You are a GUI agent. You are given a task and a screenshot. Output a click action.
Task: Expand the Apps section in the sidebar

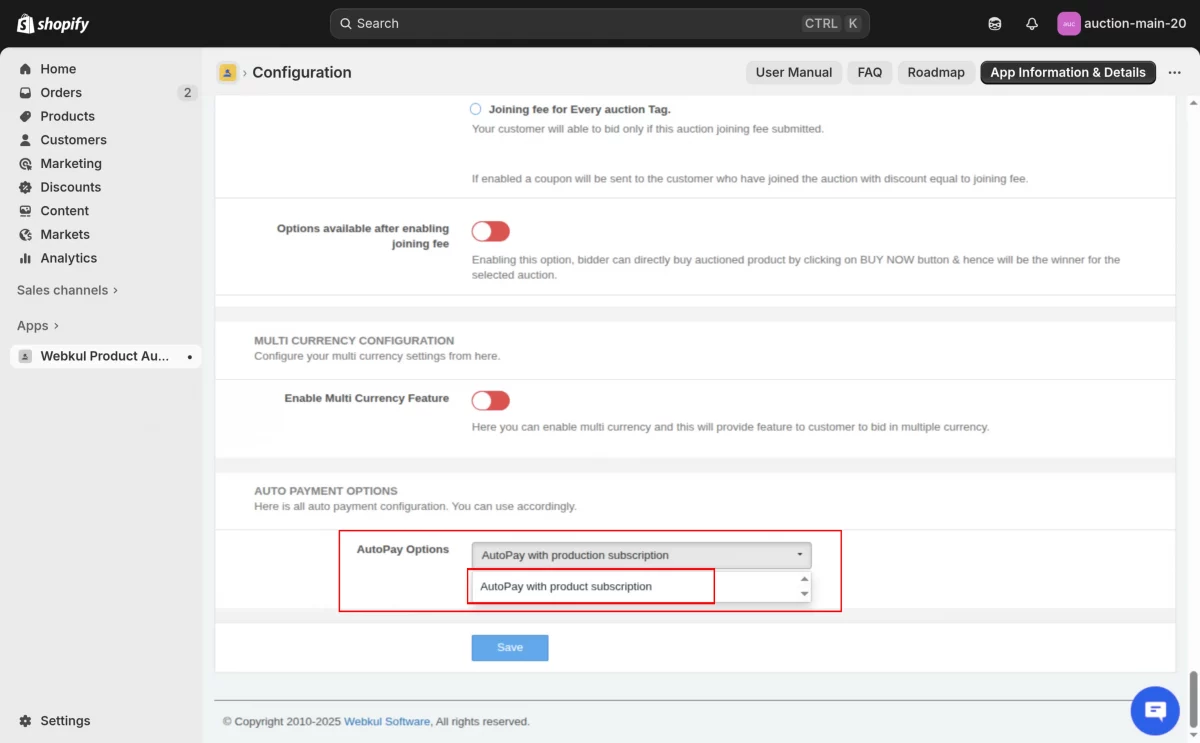pos(37,325)
